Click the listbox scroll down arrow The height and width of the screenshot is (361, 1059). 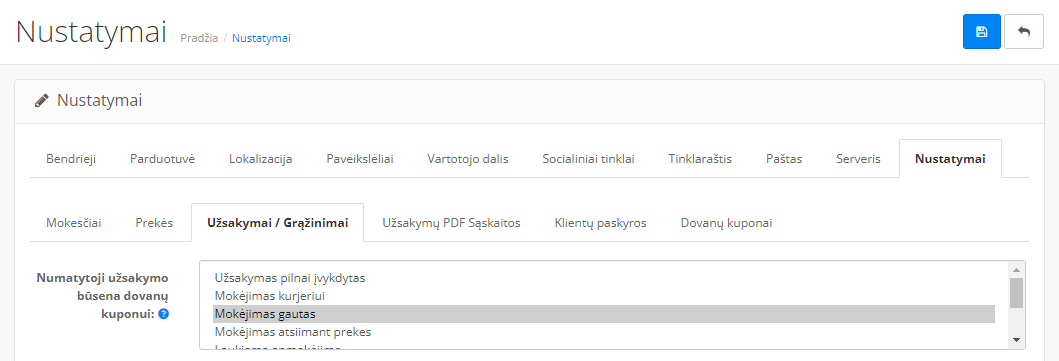pyautogui.click(x=1016, y=339)
